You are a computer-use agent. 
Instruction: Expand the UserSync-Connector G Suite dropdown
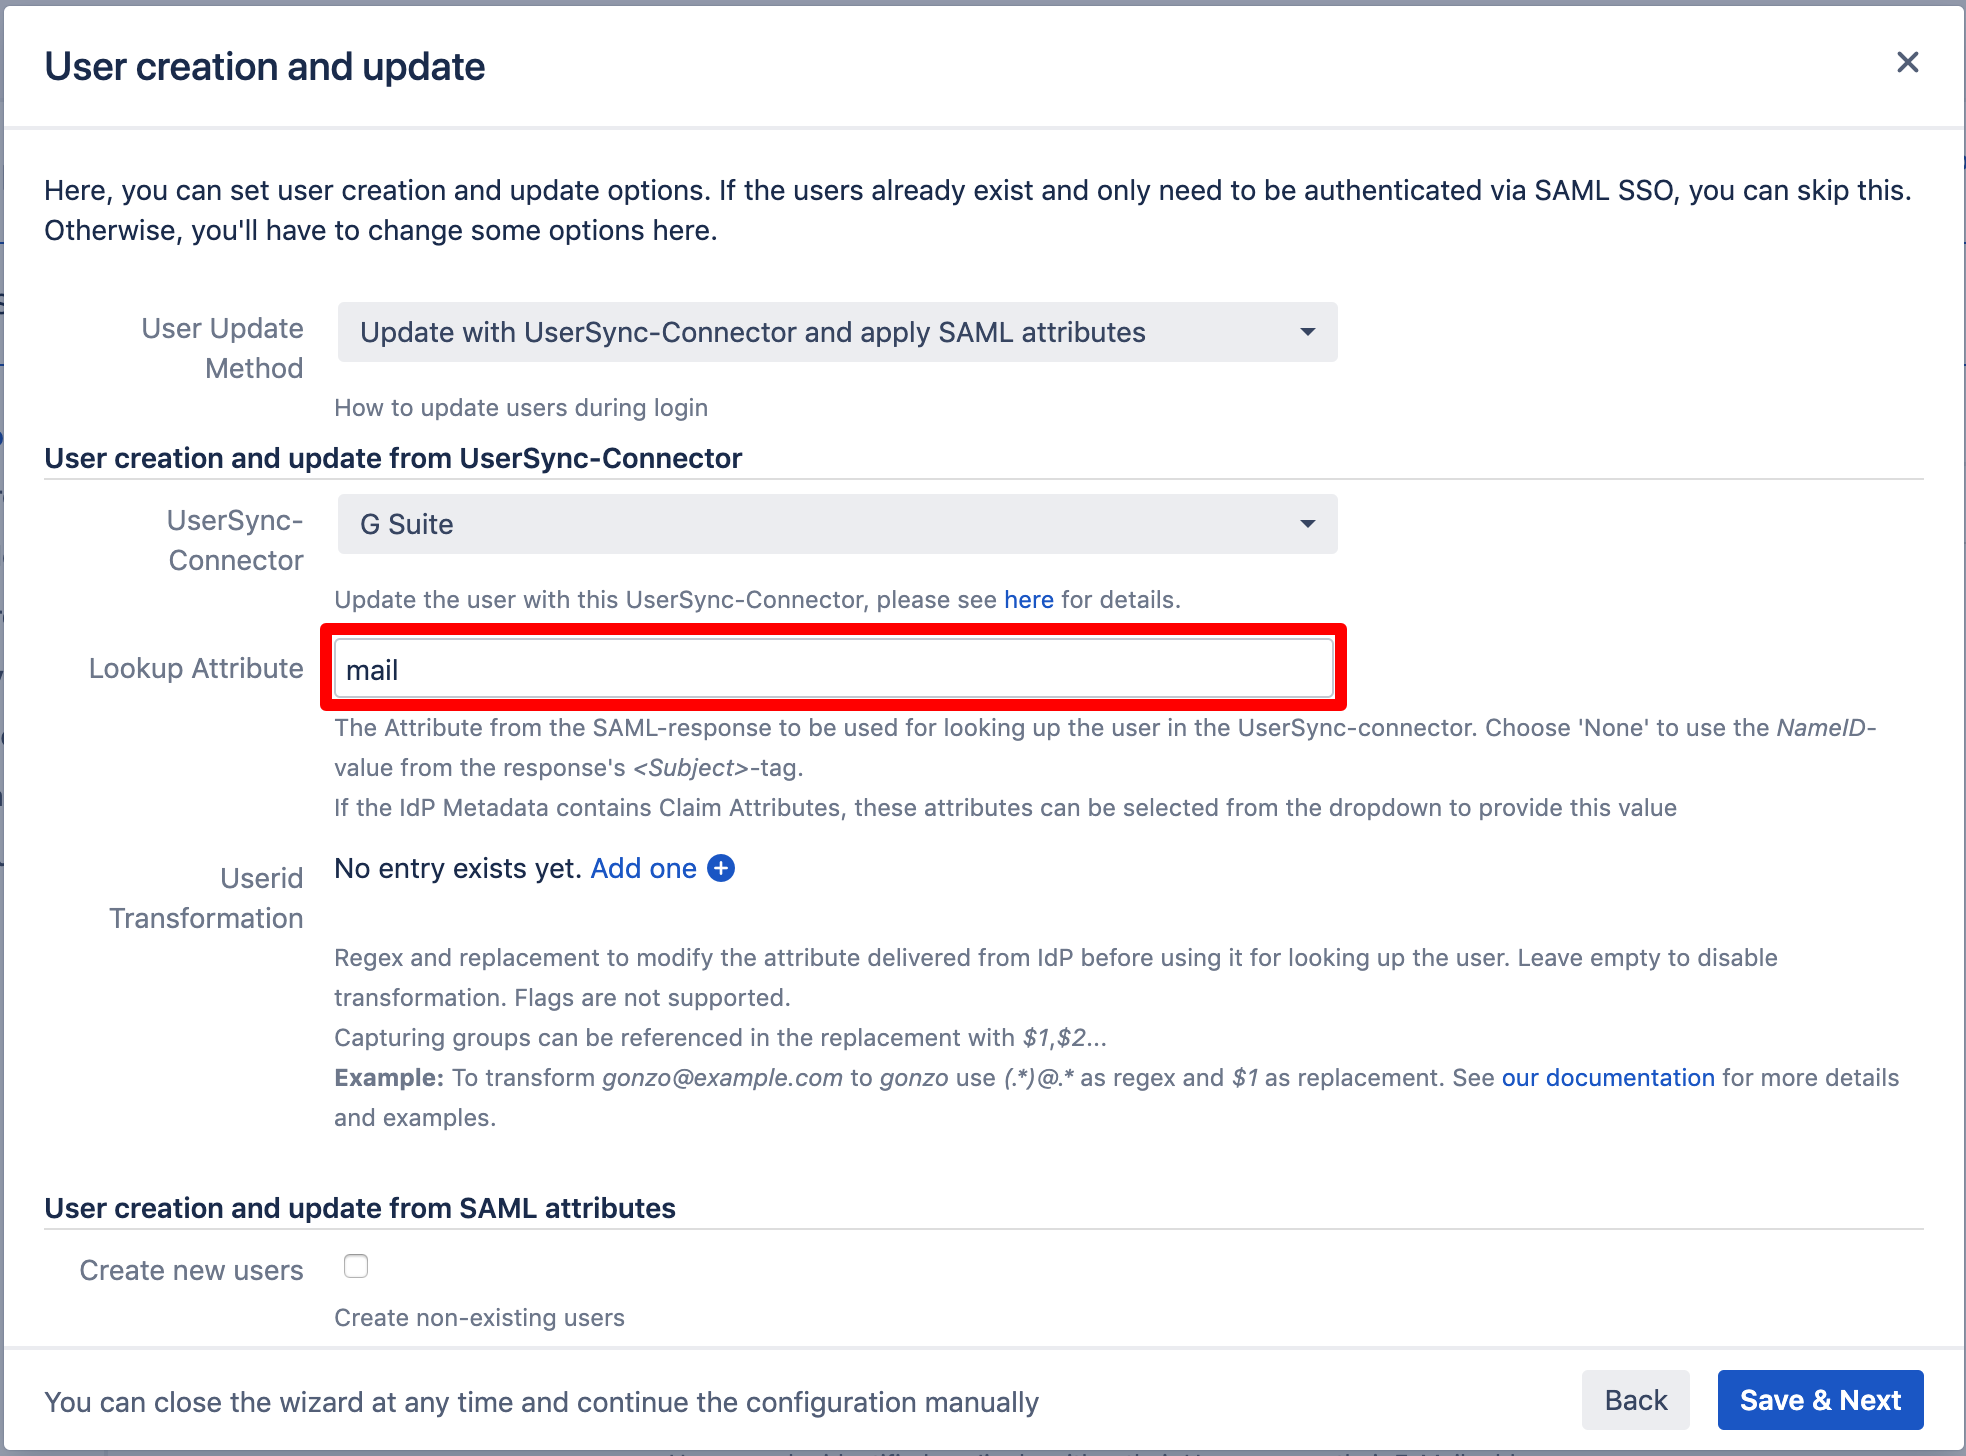(836, 524)
